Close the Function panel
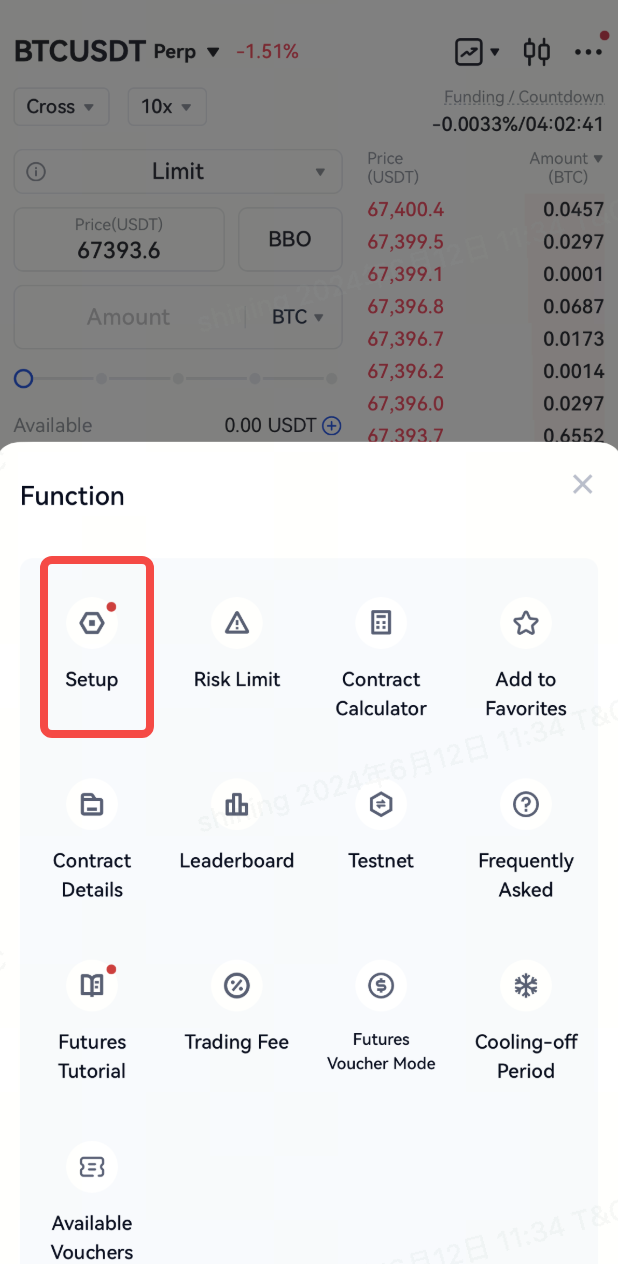Viewport: 618px width, 1264px height. point(582,485)
